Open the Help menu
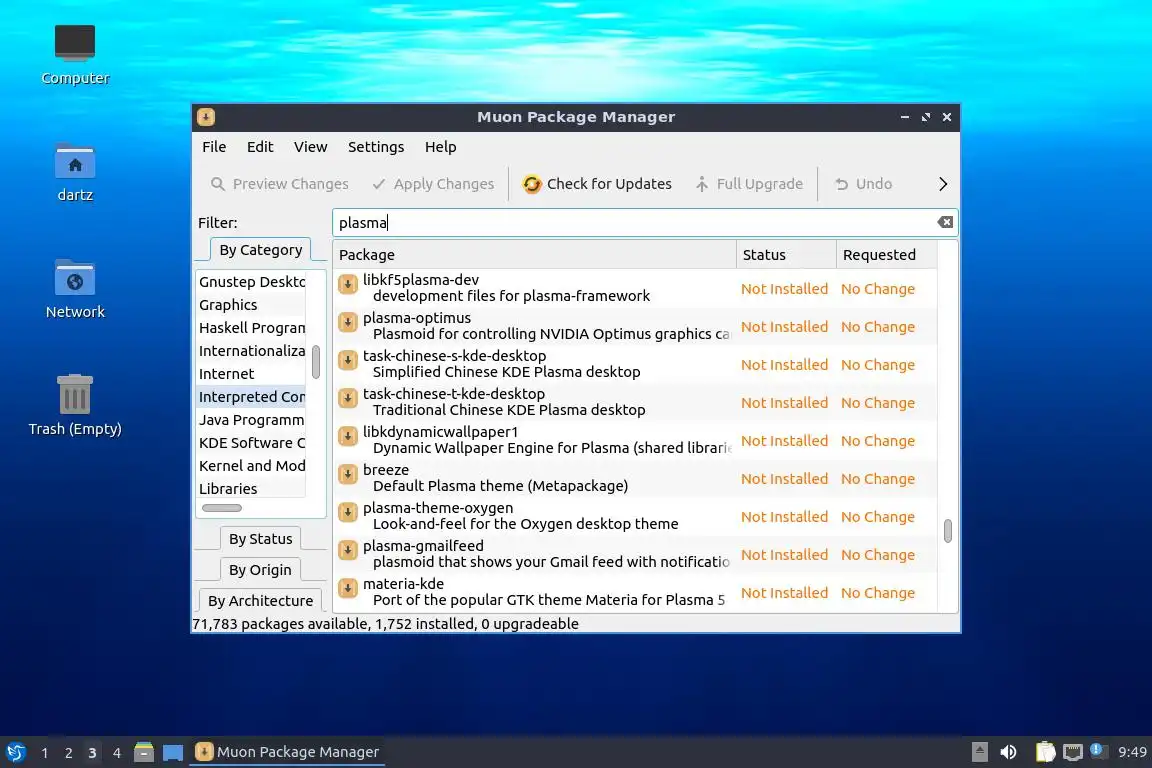Viewport: 1152px width, 768px height. 441,147
